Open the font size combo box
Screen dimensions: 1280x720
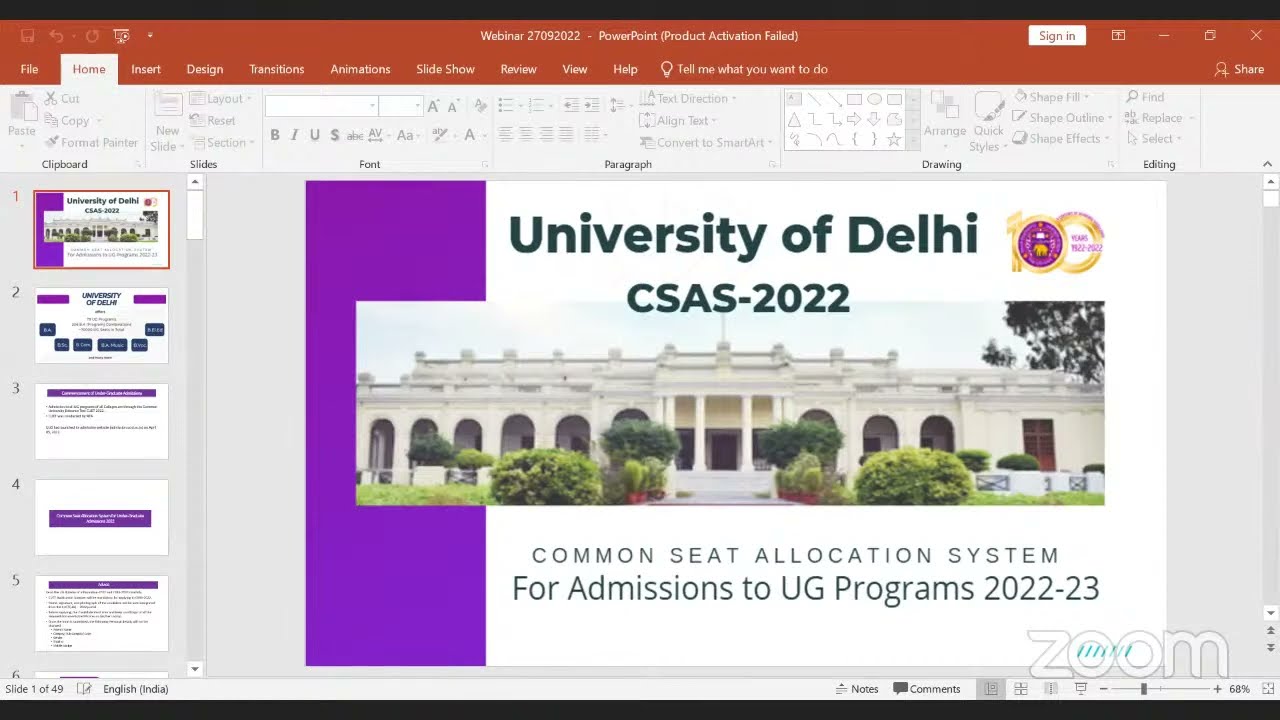point(402,106)
